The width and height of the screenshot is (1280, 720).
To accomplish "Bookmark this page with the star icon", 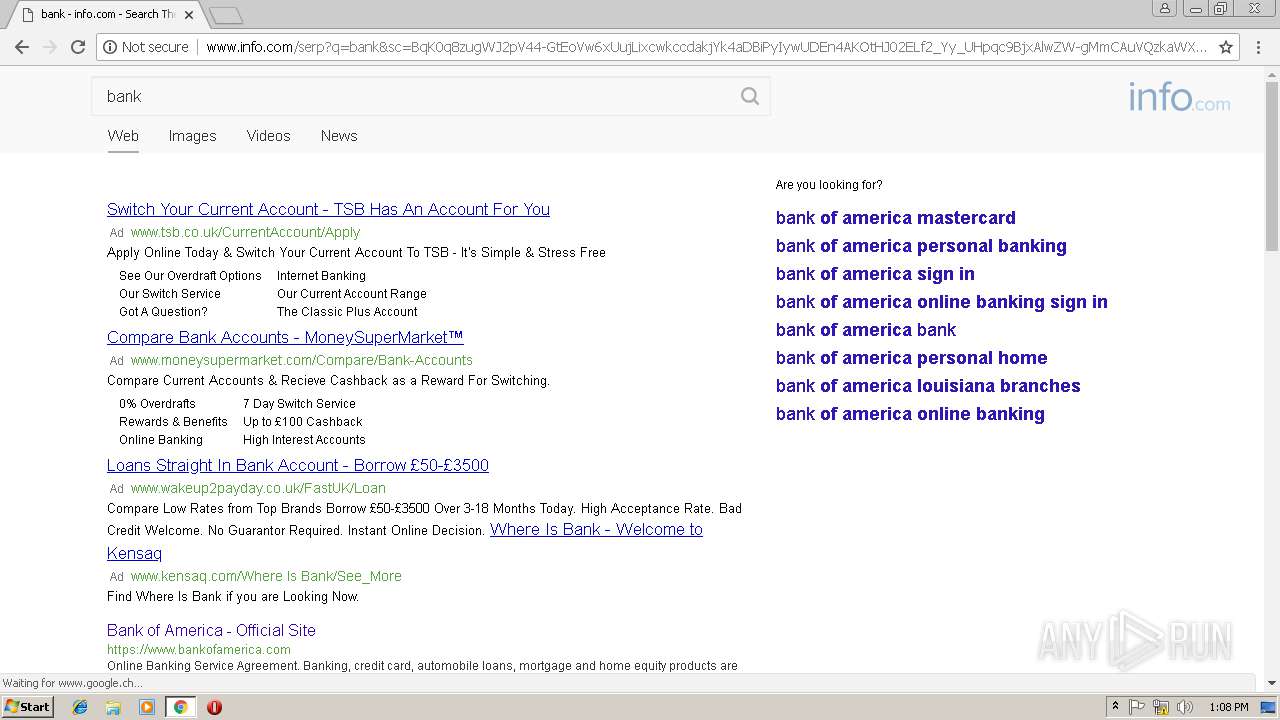I will point(1226,47).
